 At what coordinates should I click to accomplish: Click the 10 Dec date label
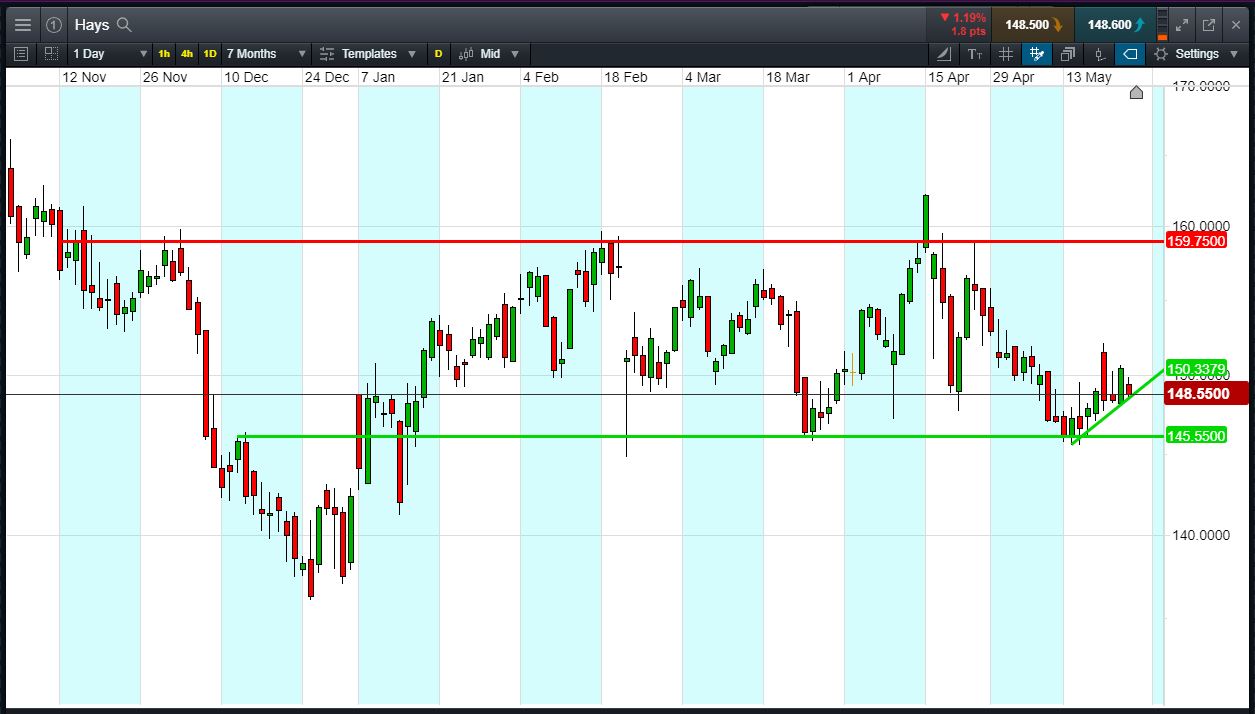(246, 77)
